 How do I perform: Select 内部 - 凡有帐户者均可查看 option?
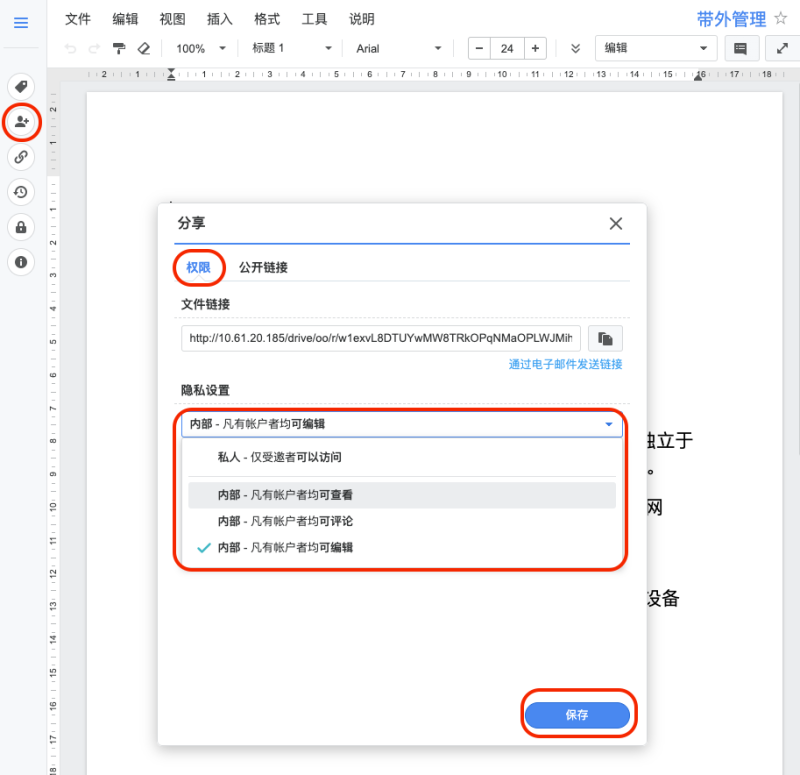pos(402,495)
